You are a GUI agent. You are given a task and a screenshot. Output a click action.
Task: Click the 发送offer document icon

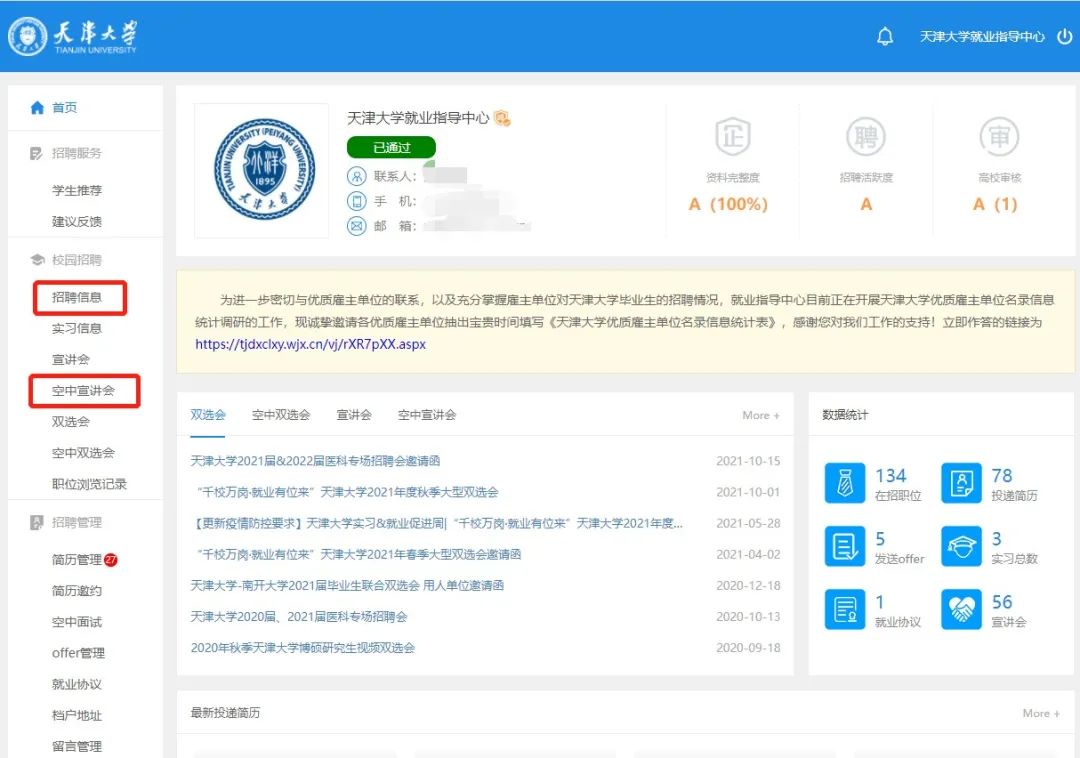(x=845, y=546)
